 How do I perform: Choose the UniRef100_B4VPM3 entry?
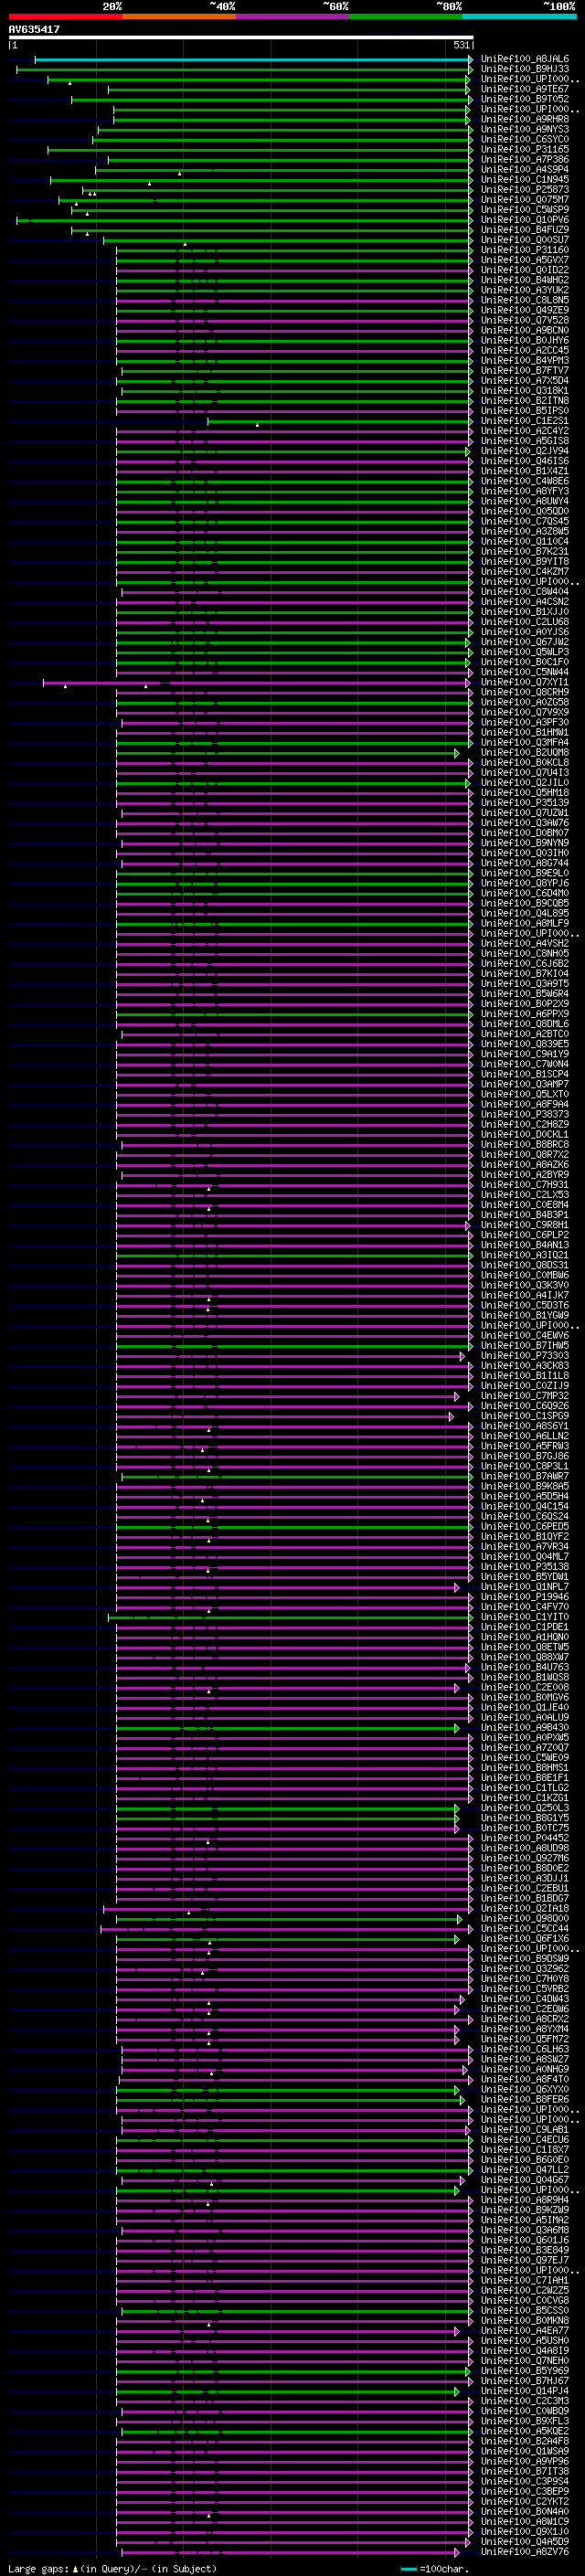(x=525, y=360)
